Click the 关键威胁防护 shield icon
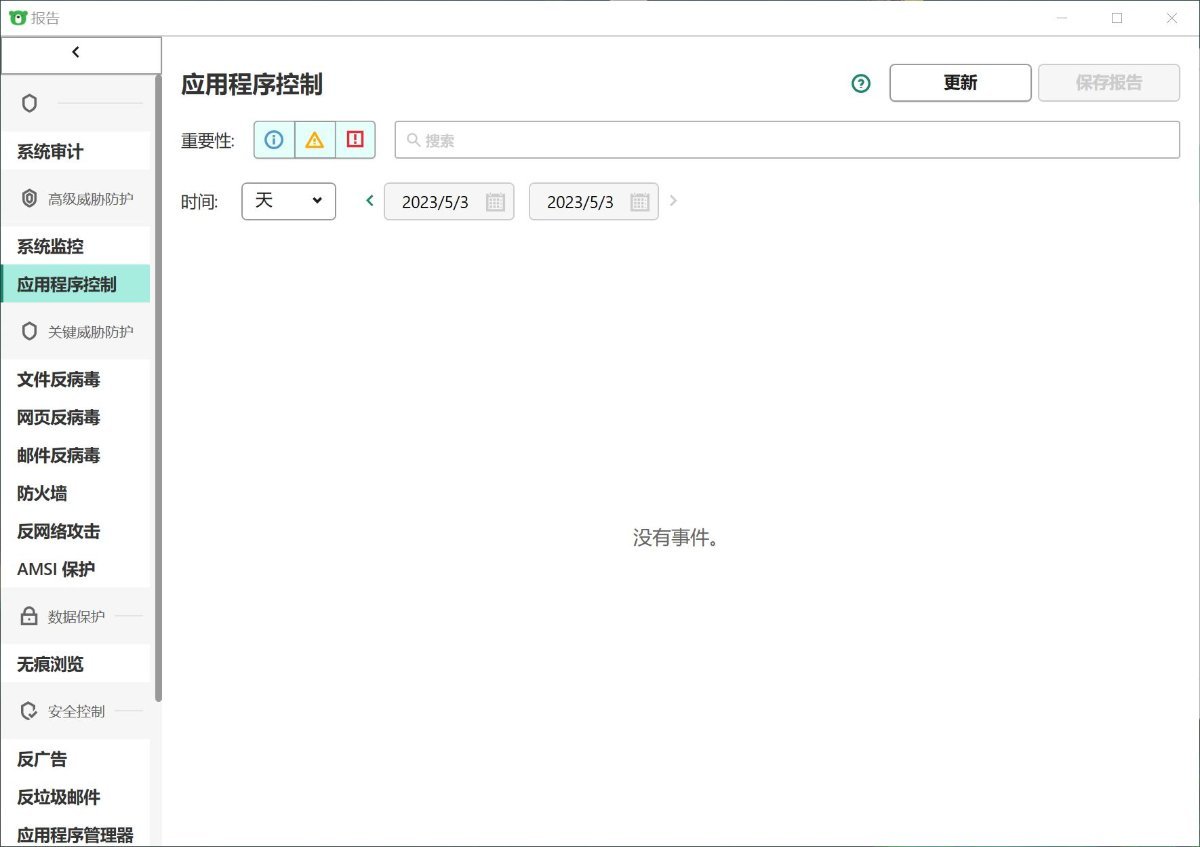1200x847 pixels. pyautogui.click(x=29, y=331)
